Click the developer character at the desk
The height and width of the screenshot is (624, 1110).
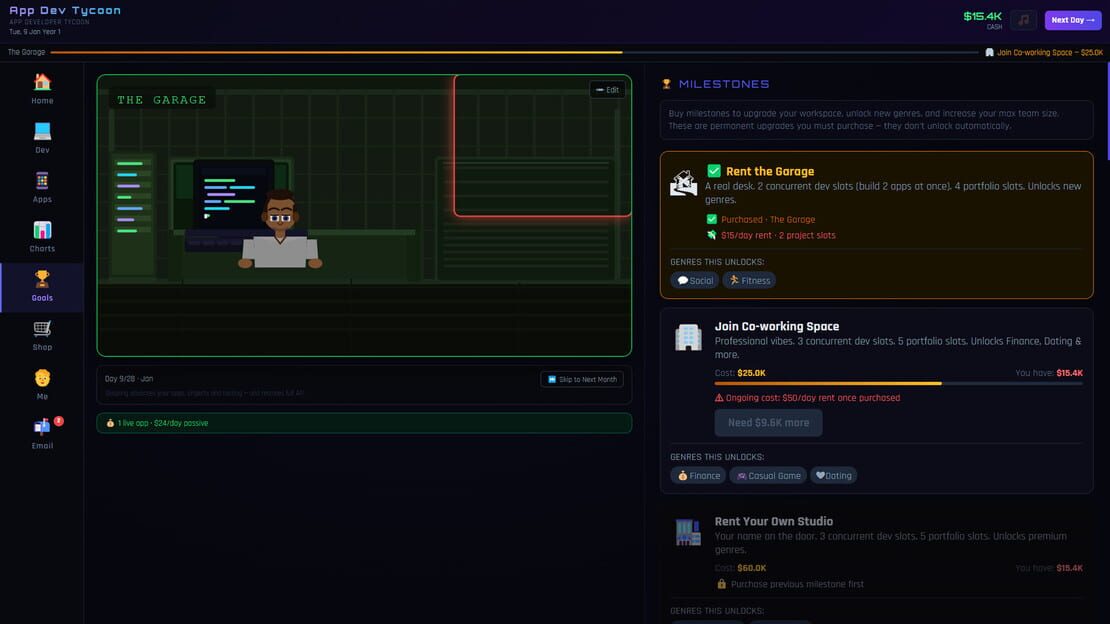(280, 229)
